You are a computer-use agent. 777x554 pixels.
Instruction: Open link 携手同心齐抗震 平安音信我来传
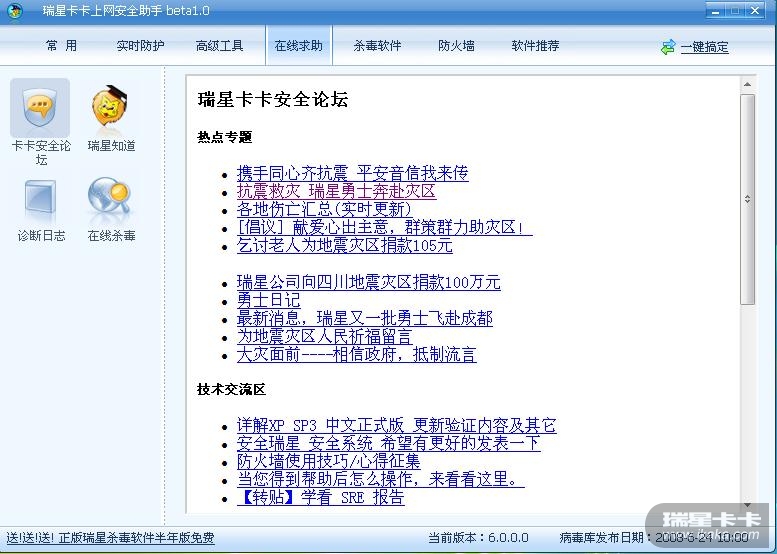click(x=352, y=173)
